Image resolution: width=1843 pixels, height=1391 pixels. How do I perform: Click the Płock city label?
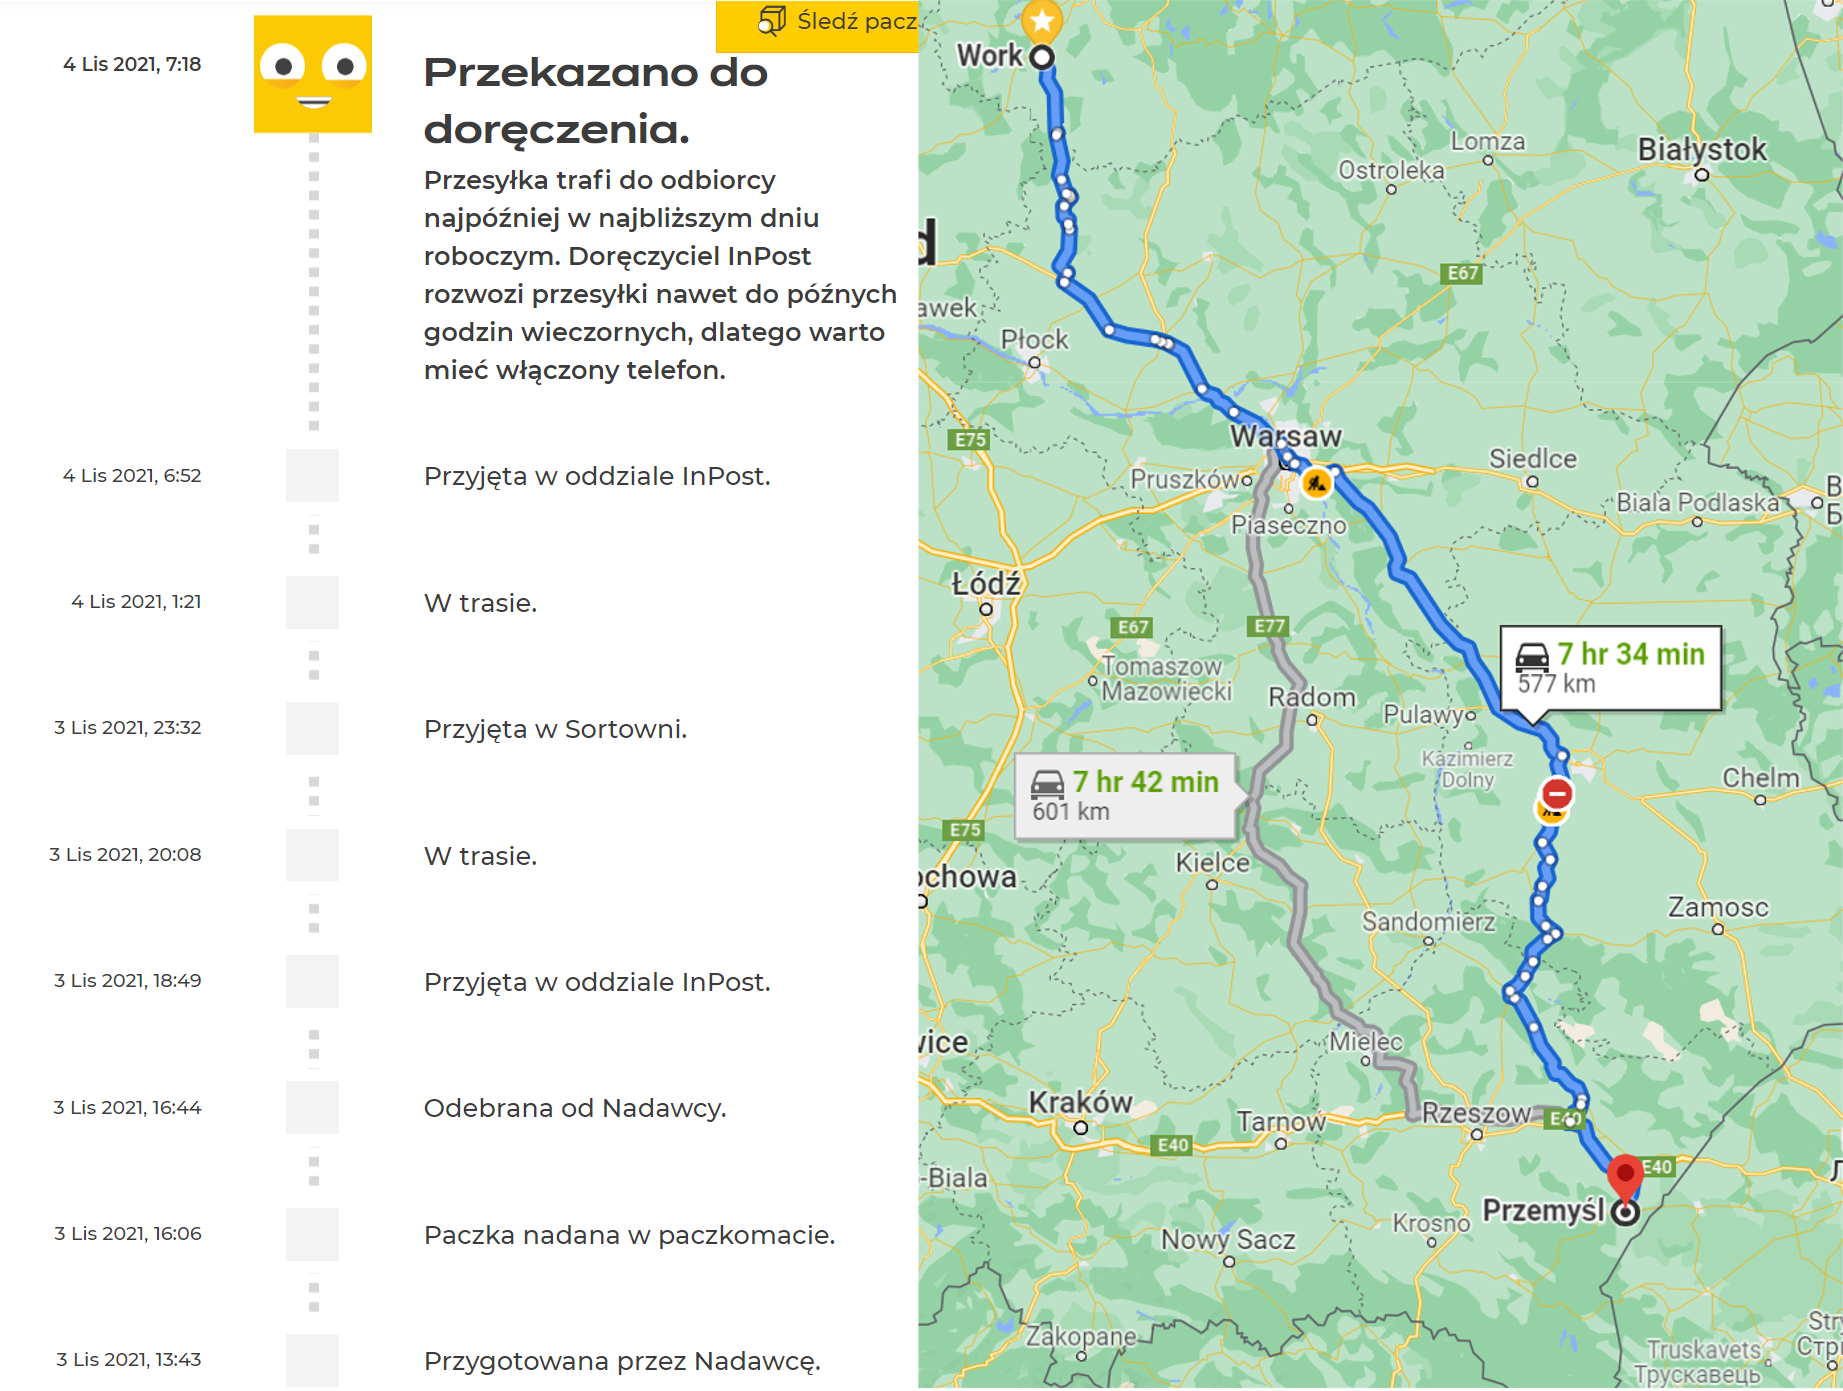coord(1034,340)
